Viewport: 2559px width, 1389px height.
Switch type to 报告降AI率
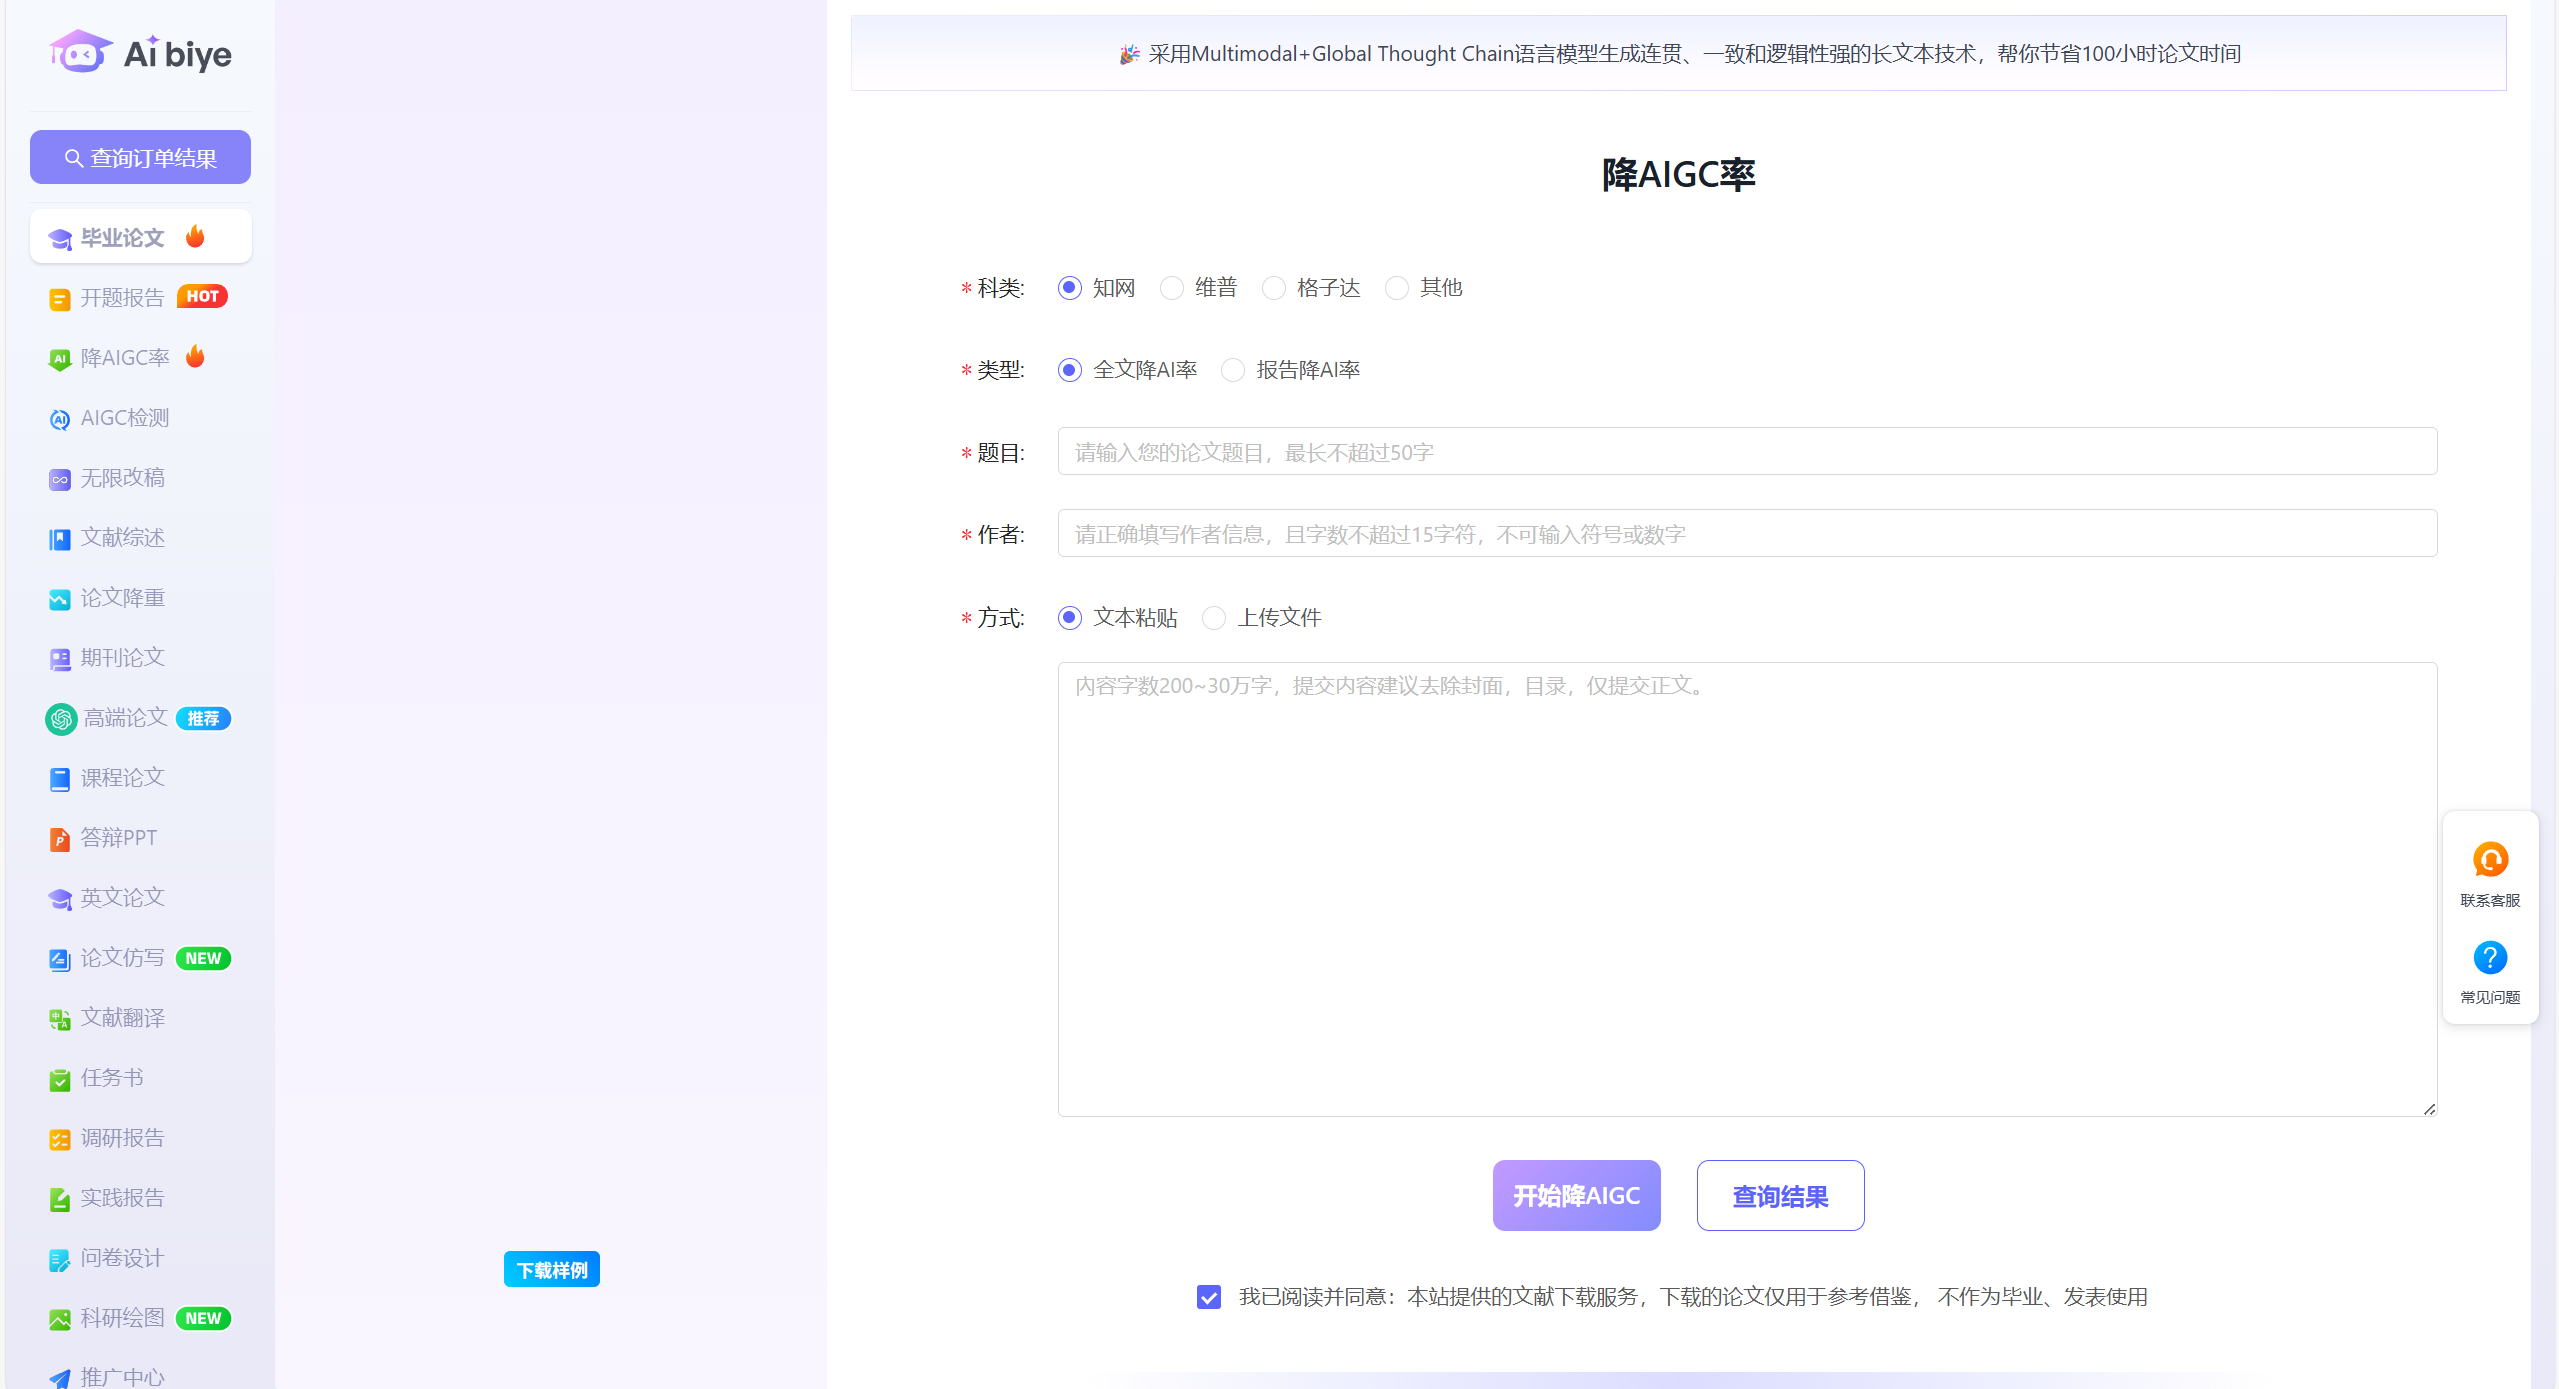(1233, 370)
